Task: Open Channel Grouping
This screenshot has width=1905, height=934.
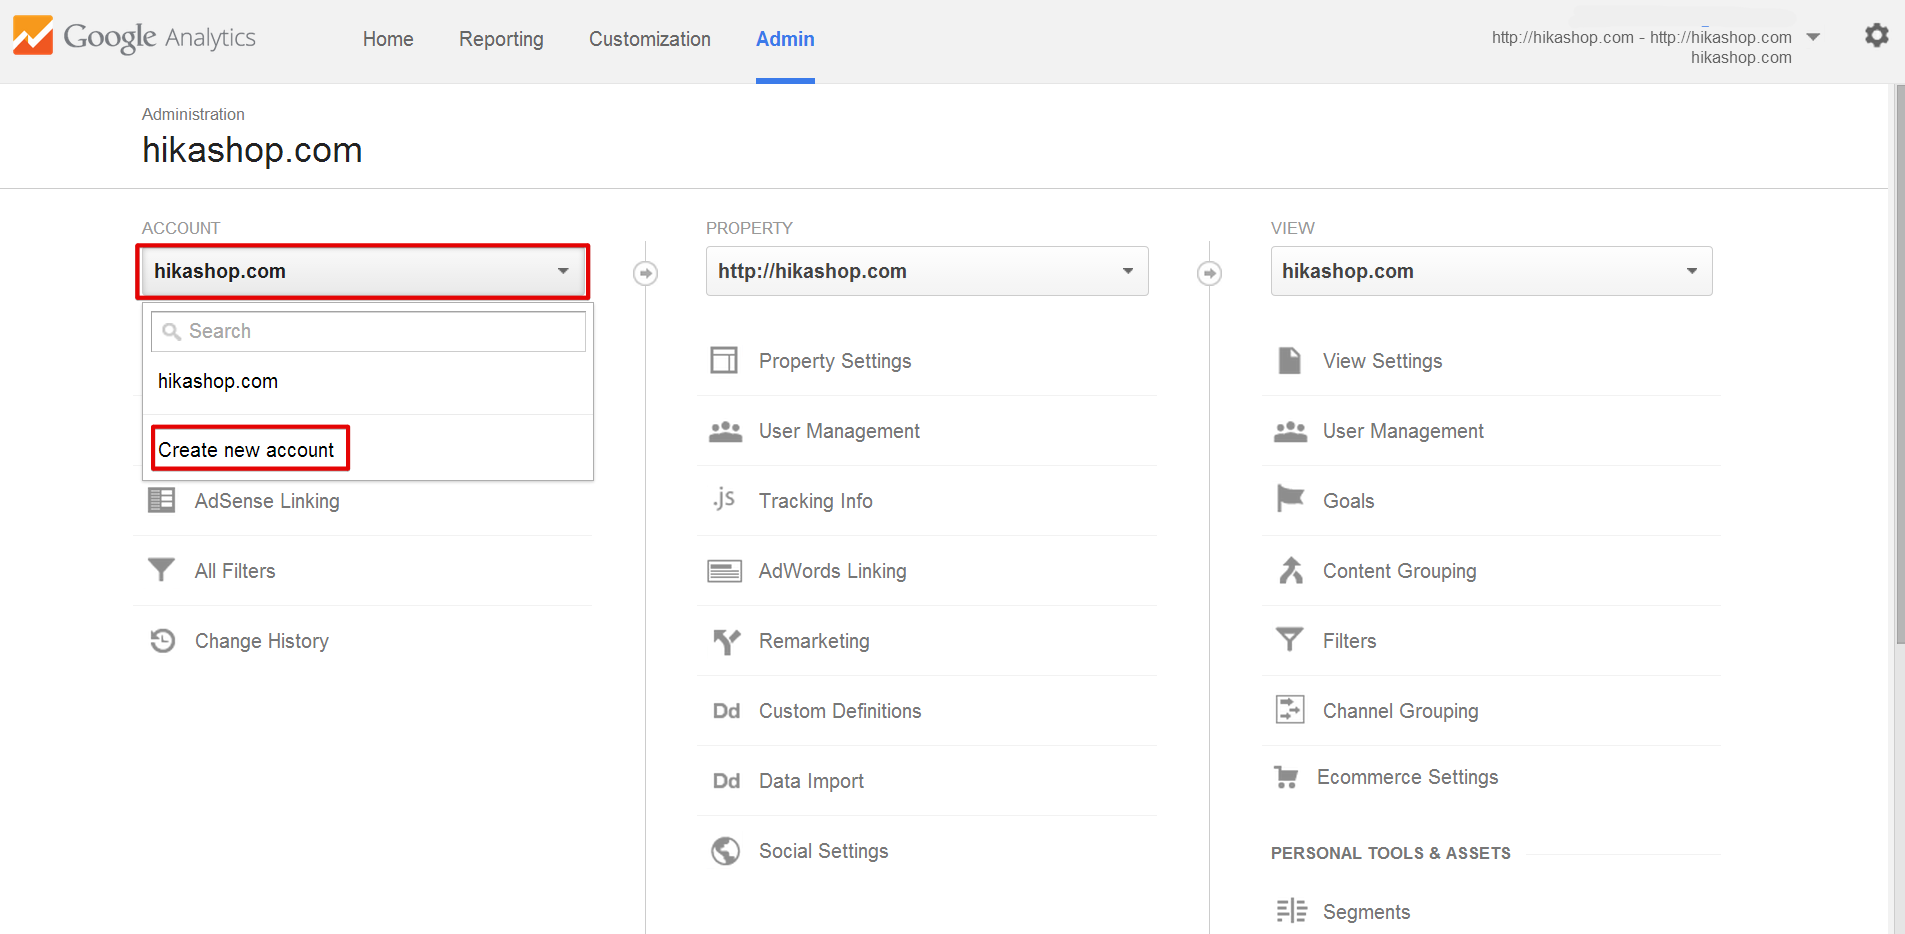Action: (x=1401, y=711)
